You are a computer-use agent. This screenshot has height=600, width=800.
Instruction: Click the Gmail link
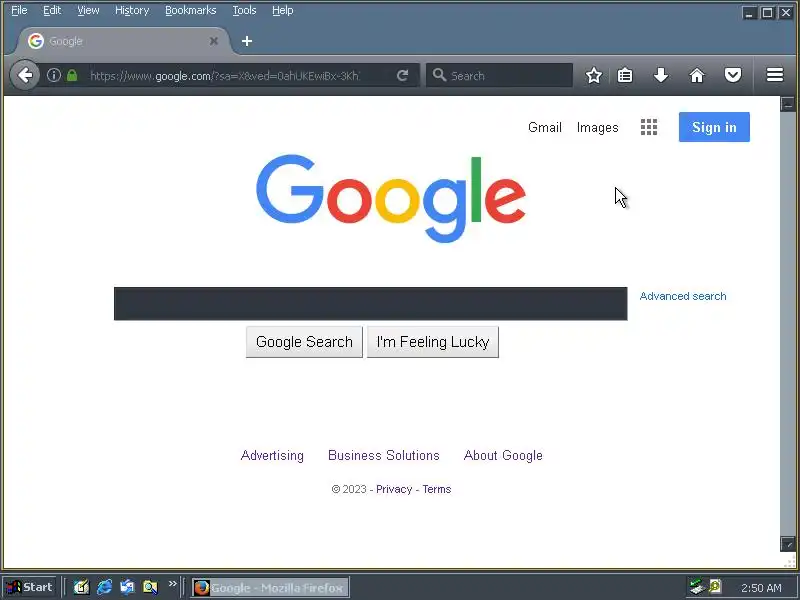pyautogui.click(x=544, y=127)
